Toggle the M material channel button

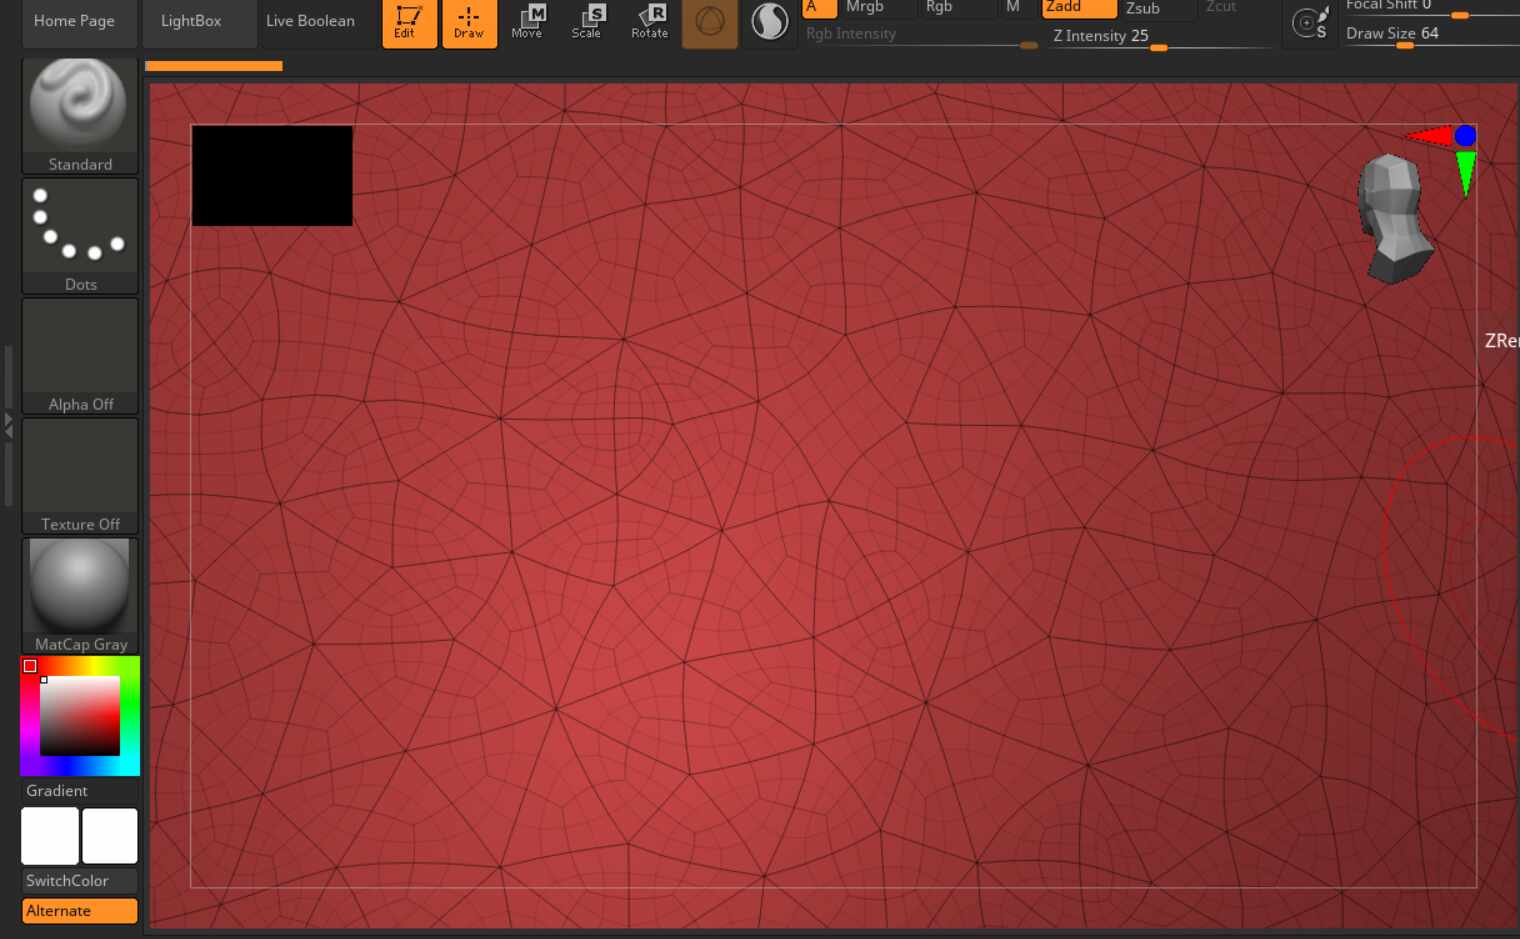(x=1013, y=8)
